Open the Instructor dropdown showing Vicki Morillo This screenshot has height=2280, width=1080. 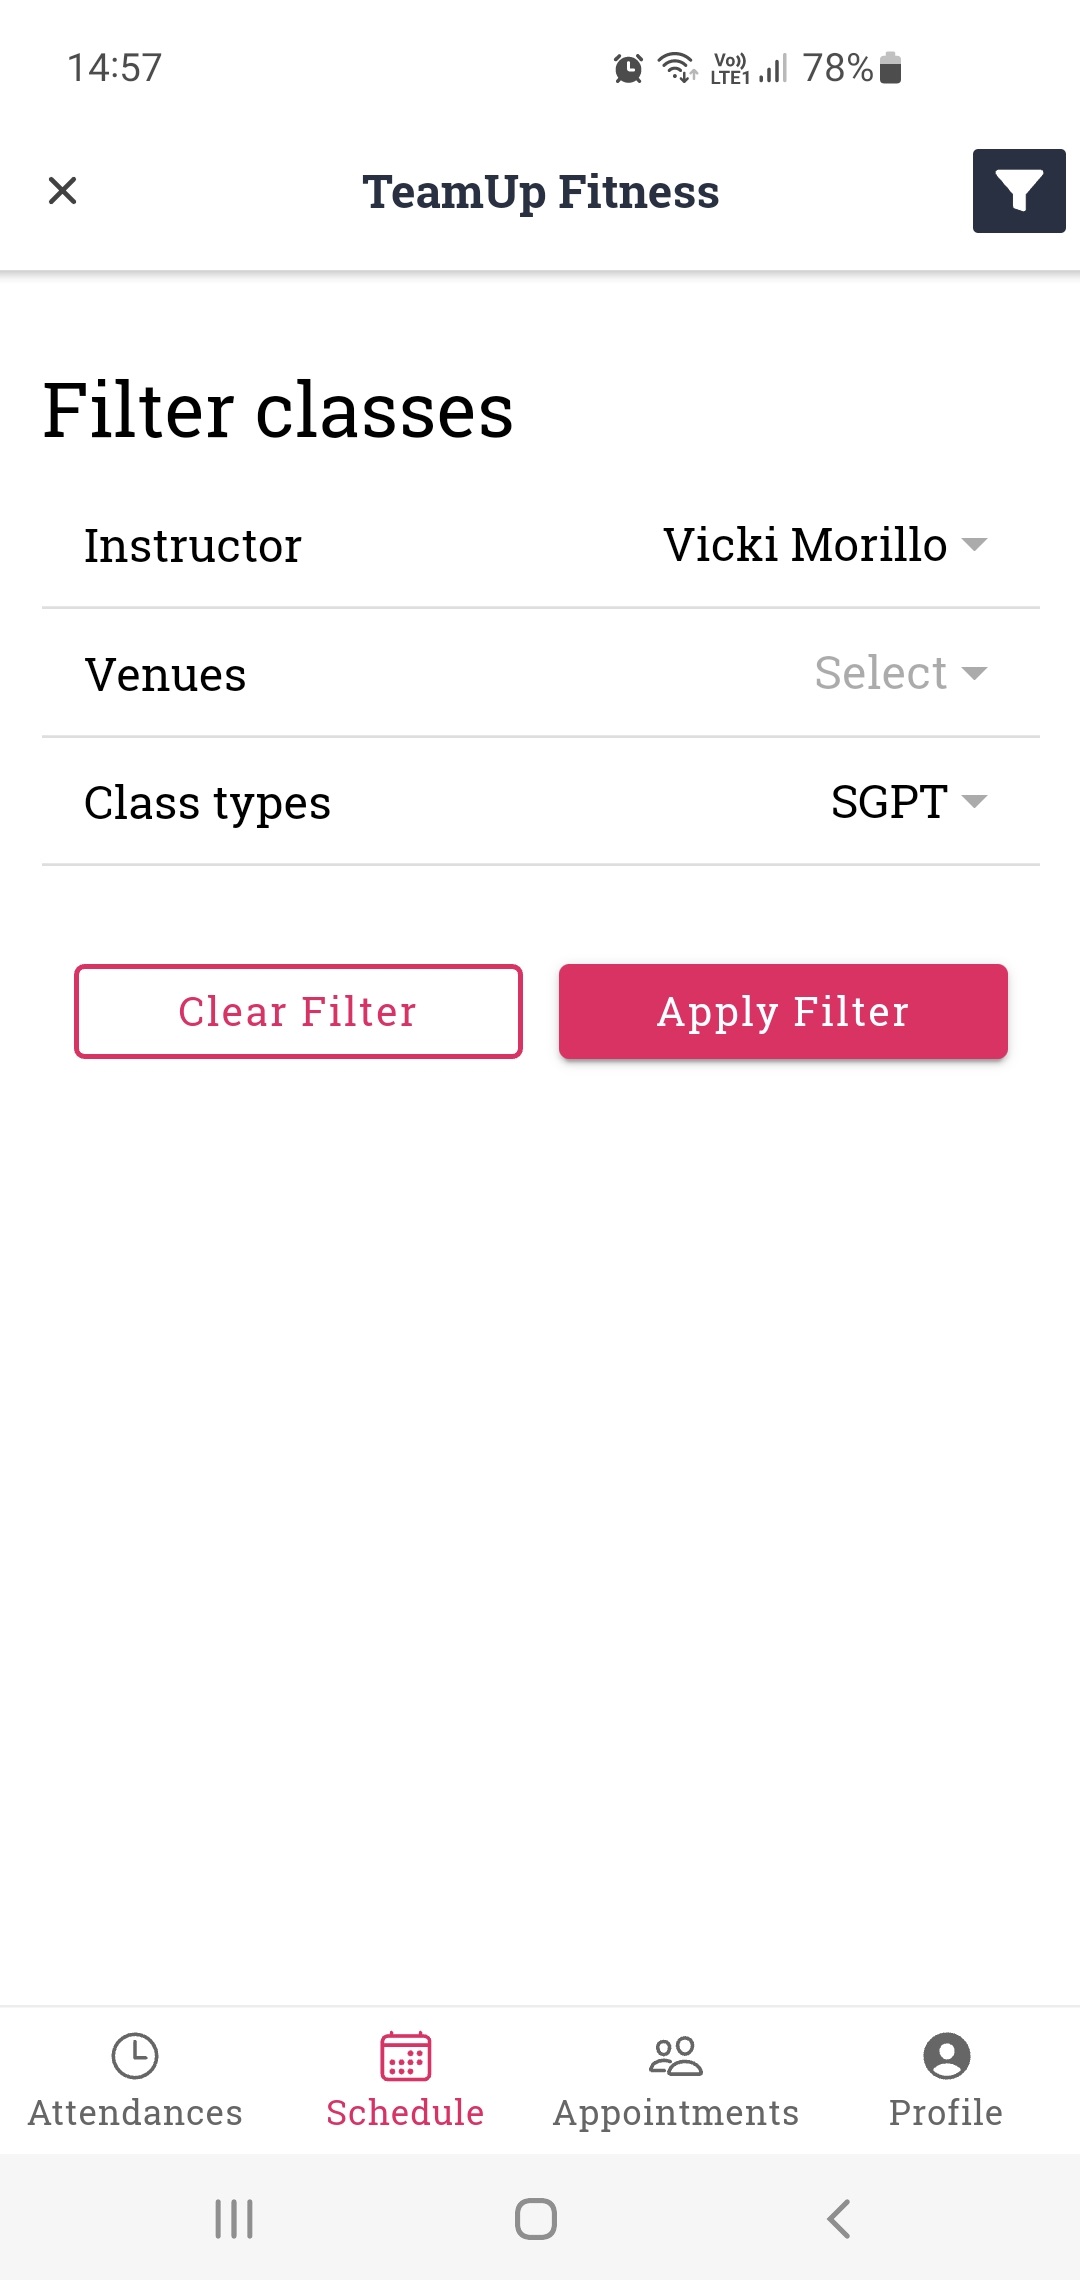tap(824, 545)
